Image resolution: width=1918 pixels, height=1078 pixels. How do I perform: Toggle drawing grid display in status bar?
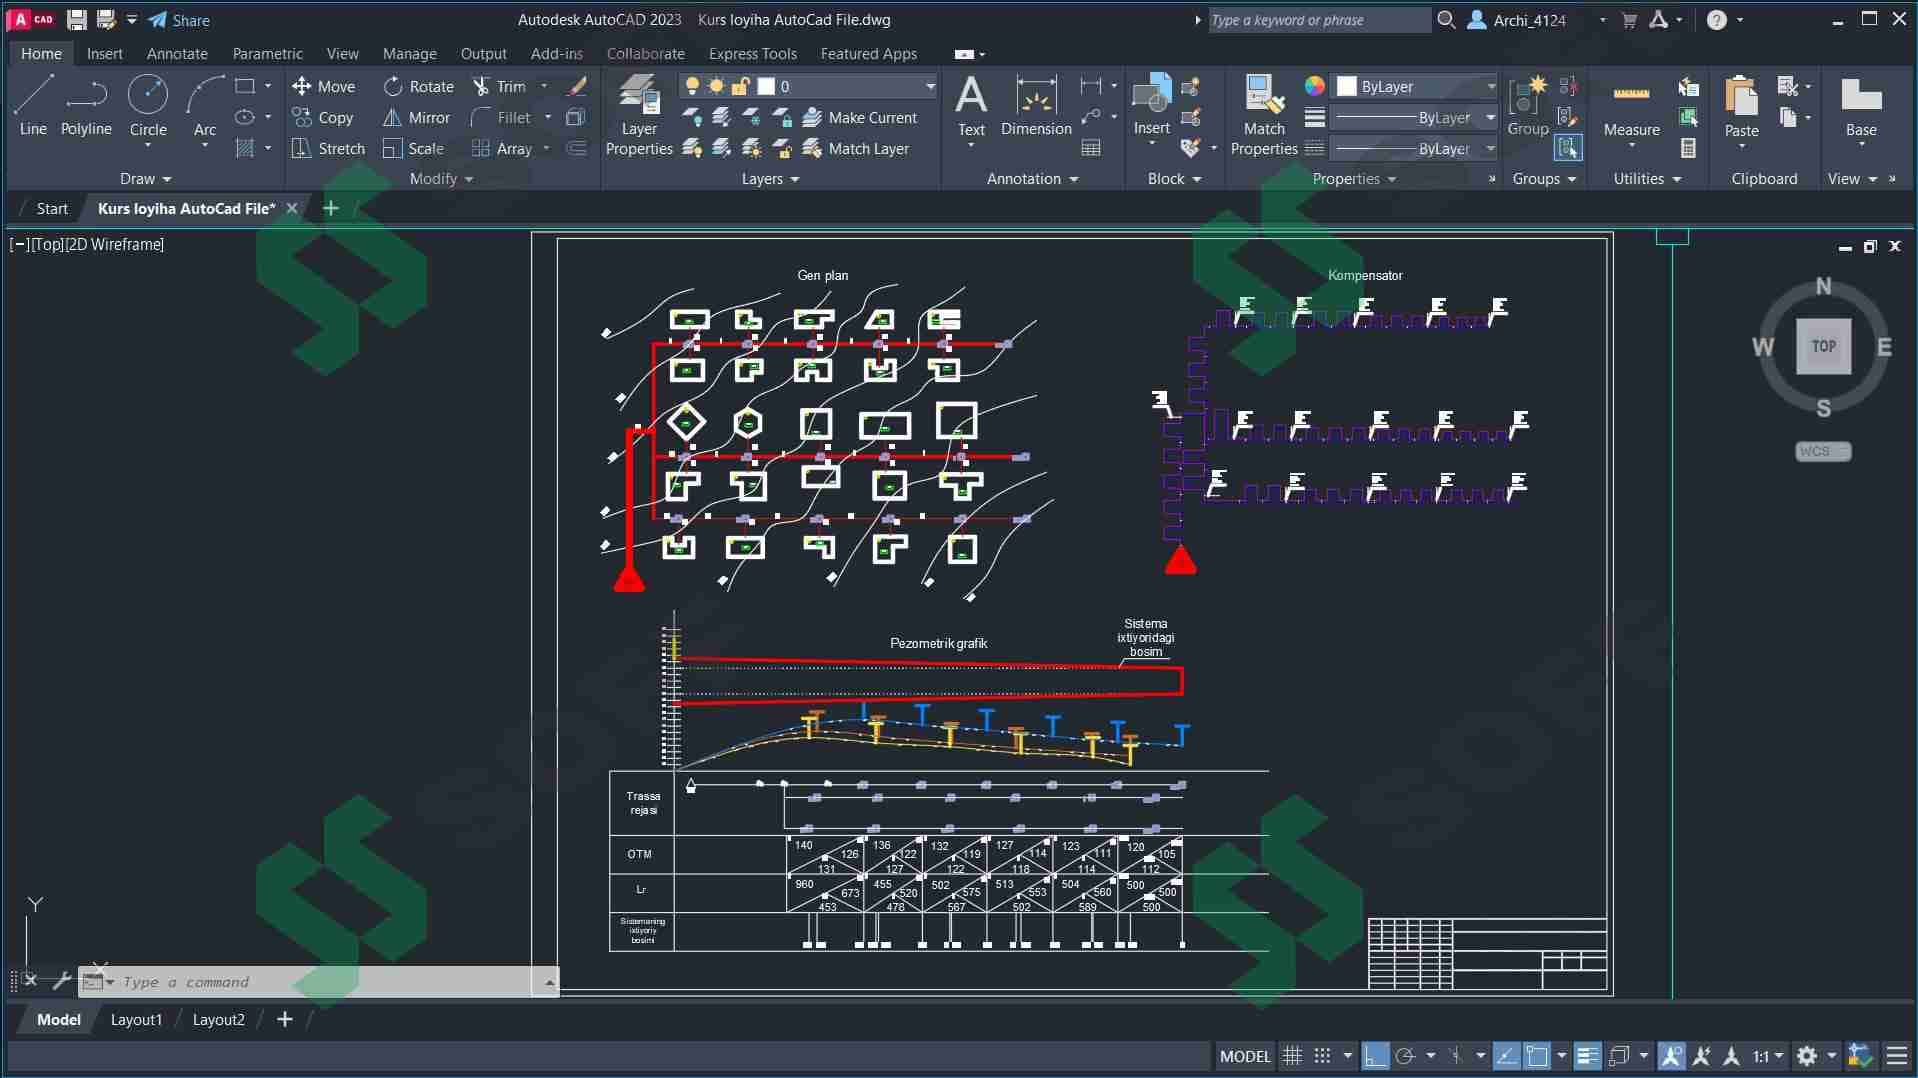1292,1056
